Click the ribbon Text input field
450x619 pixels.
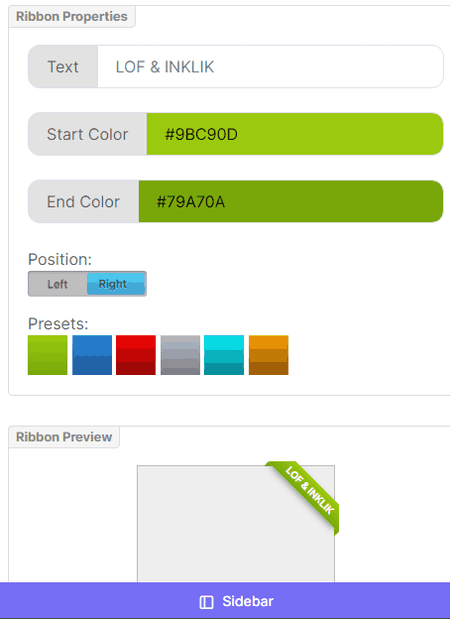(x=270, y=66)
